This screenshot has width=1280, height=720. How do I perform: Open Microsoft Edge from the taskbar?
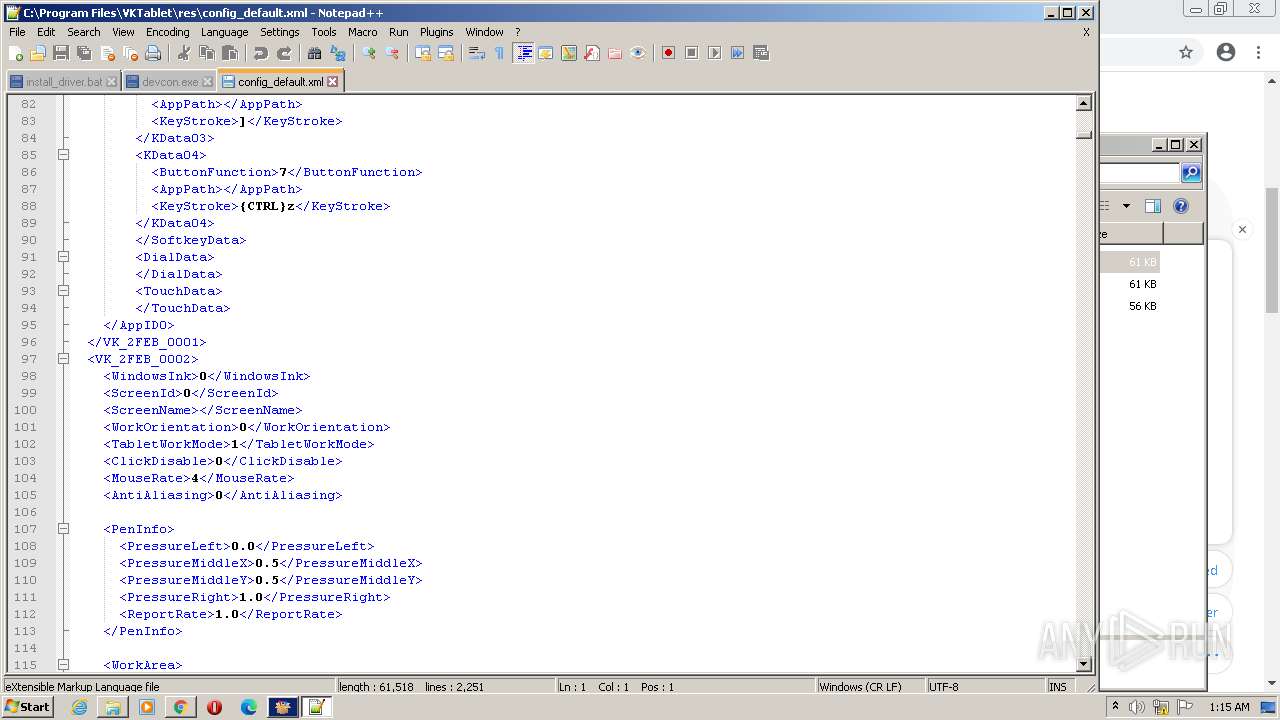pyautogui.click(x=248, y=707)
